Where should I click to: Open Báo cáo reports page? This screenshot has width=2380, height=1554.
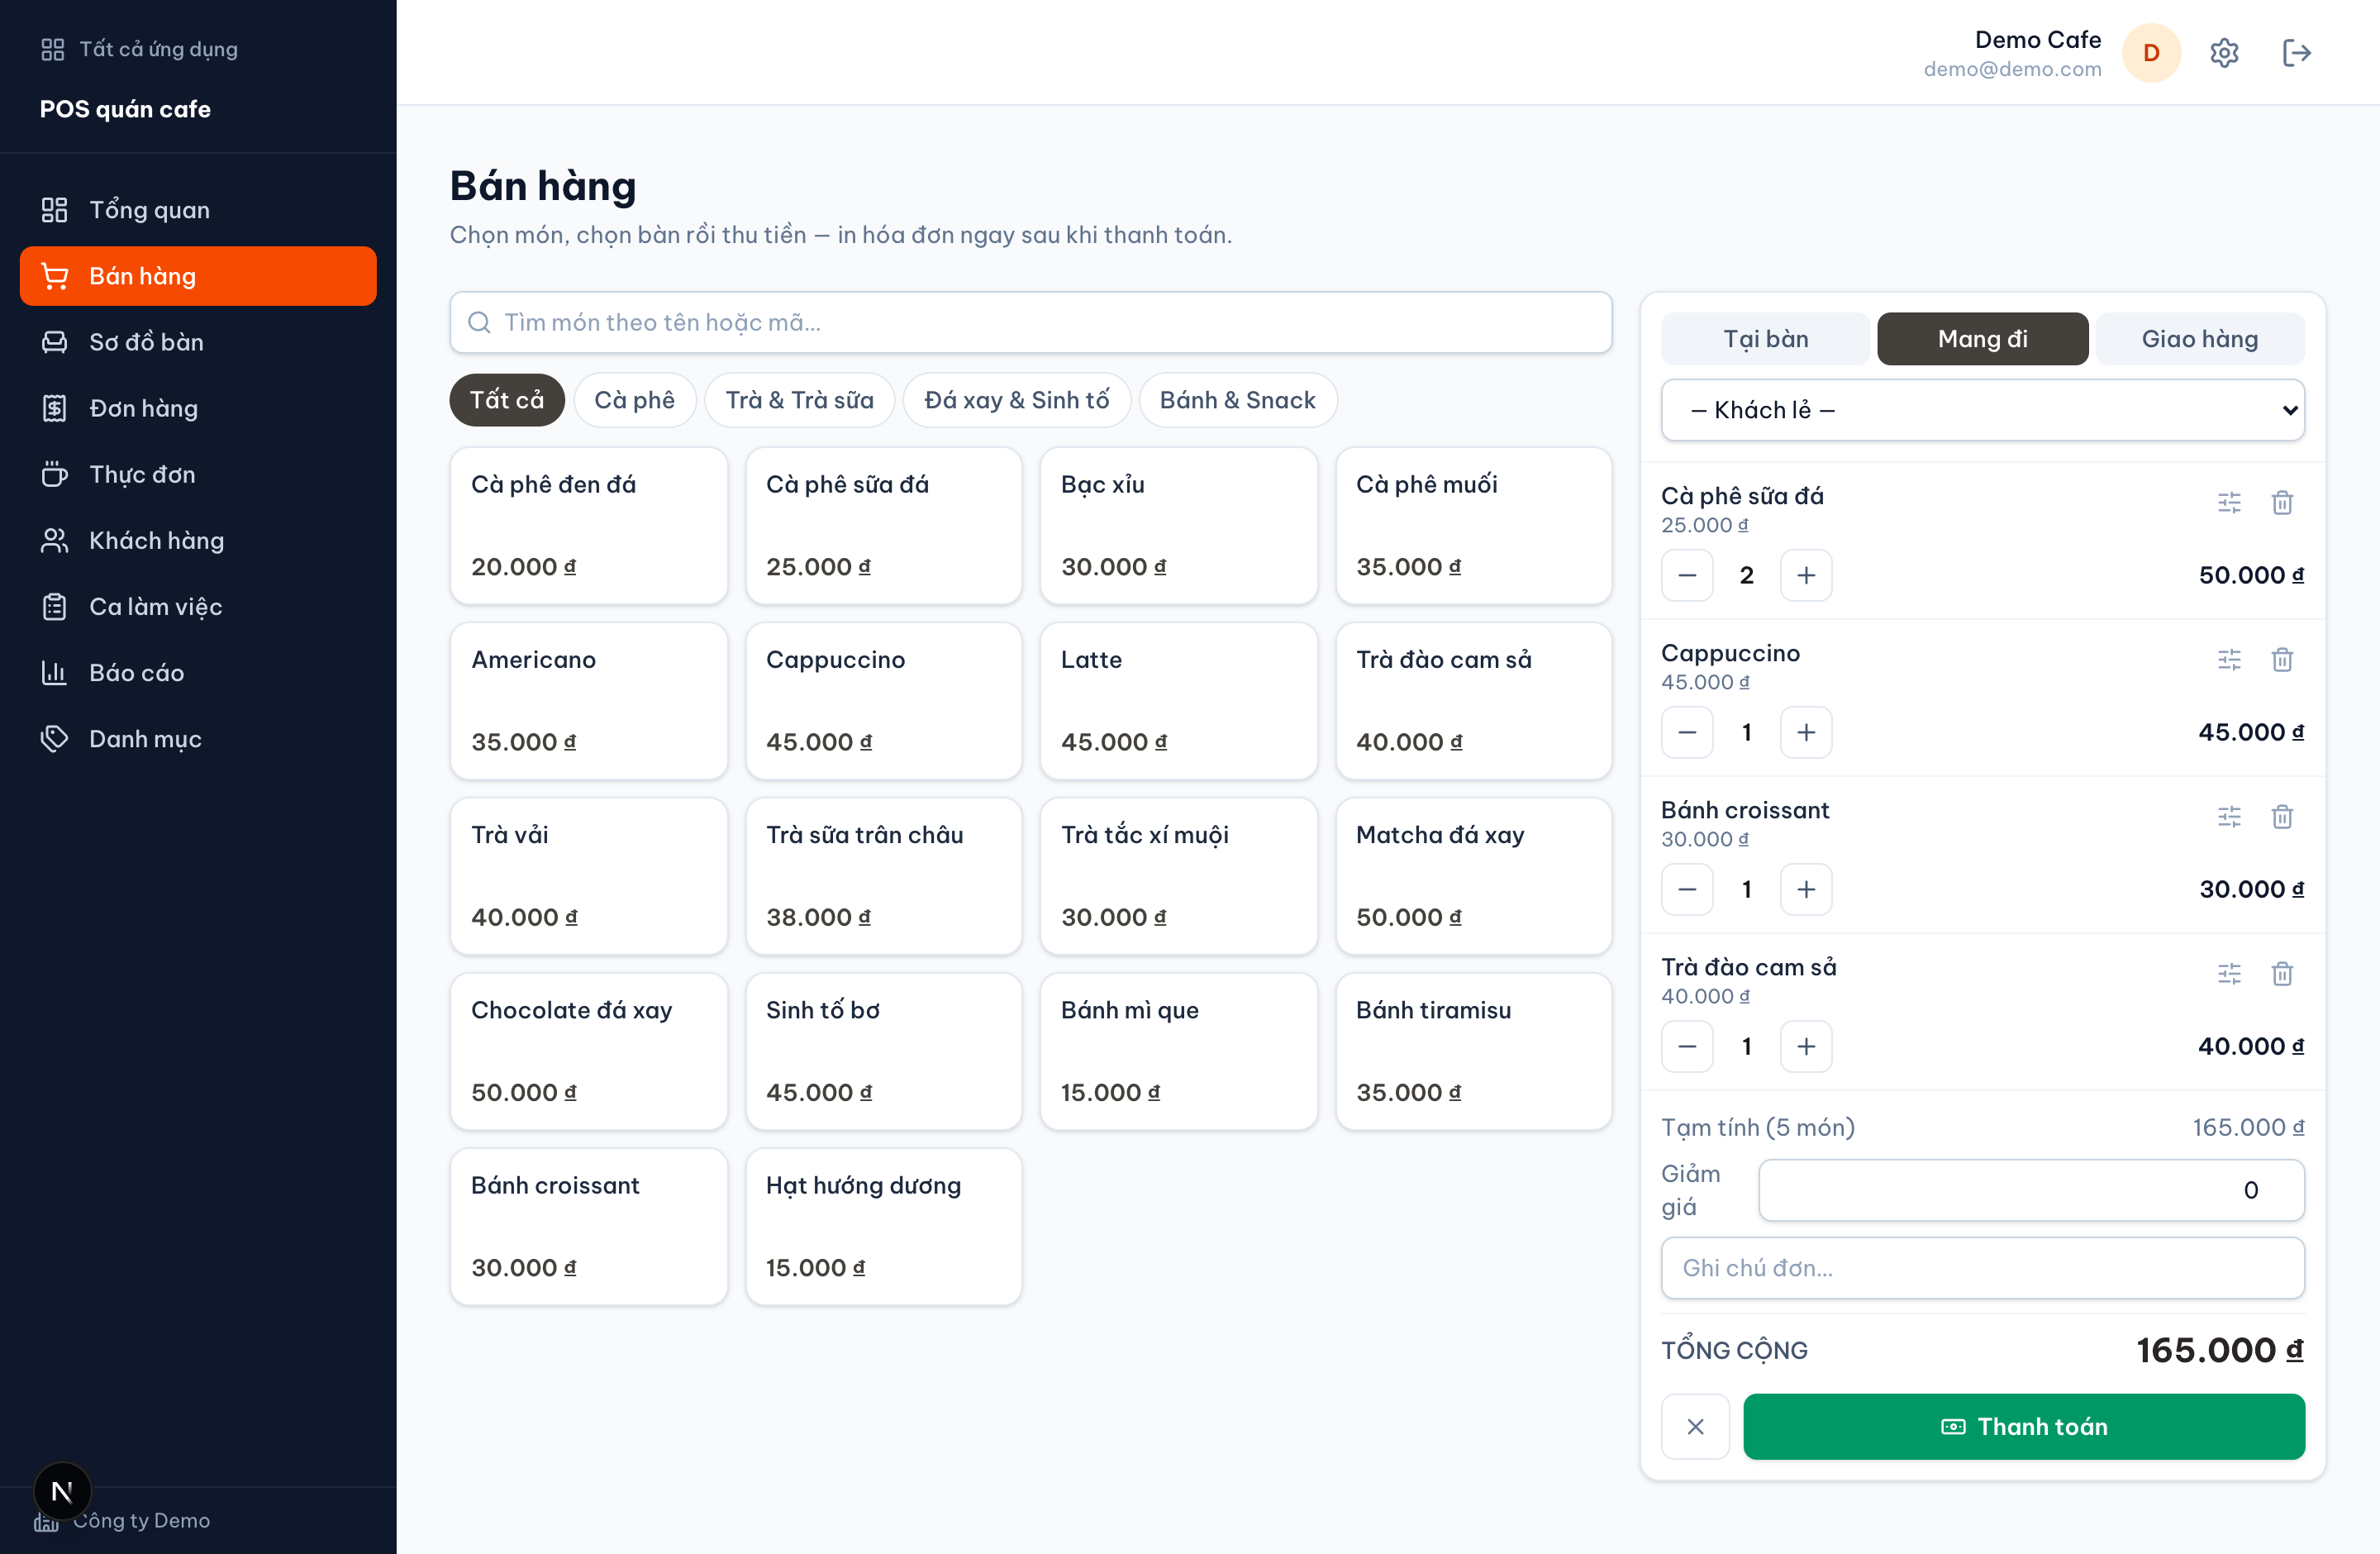pos(198,673)
